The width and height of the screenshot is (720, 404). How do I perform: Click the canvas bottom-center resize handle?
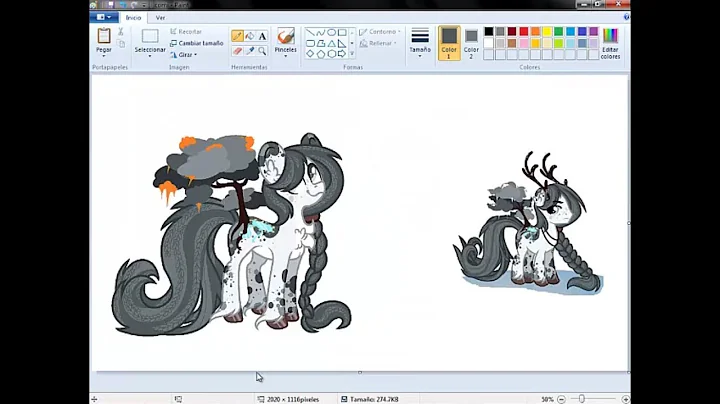(360, 372)
